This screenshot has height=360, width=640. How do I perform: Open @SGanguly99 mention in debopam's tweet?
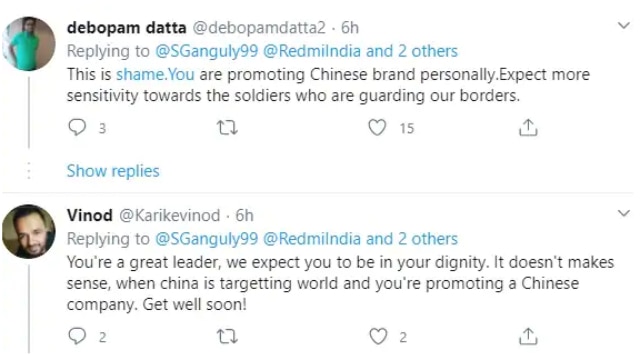point(207,51)
